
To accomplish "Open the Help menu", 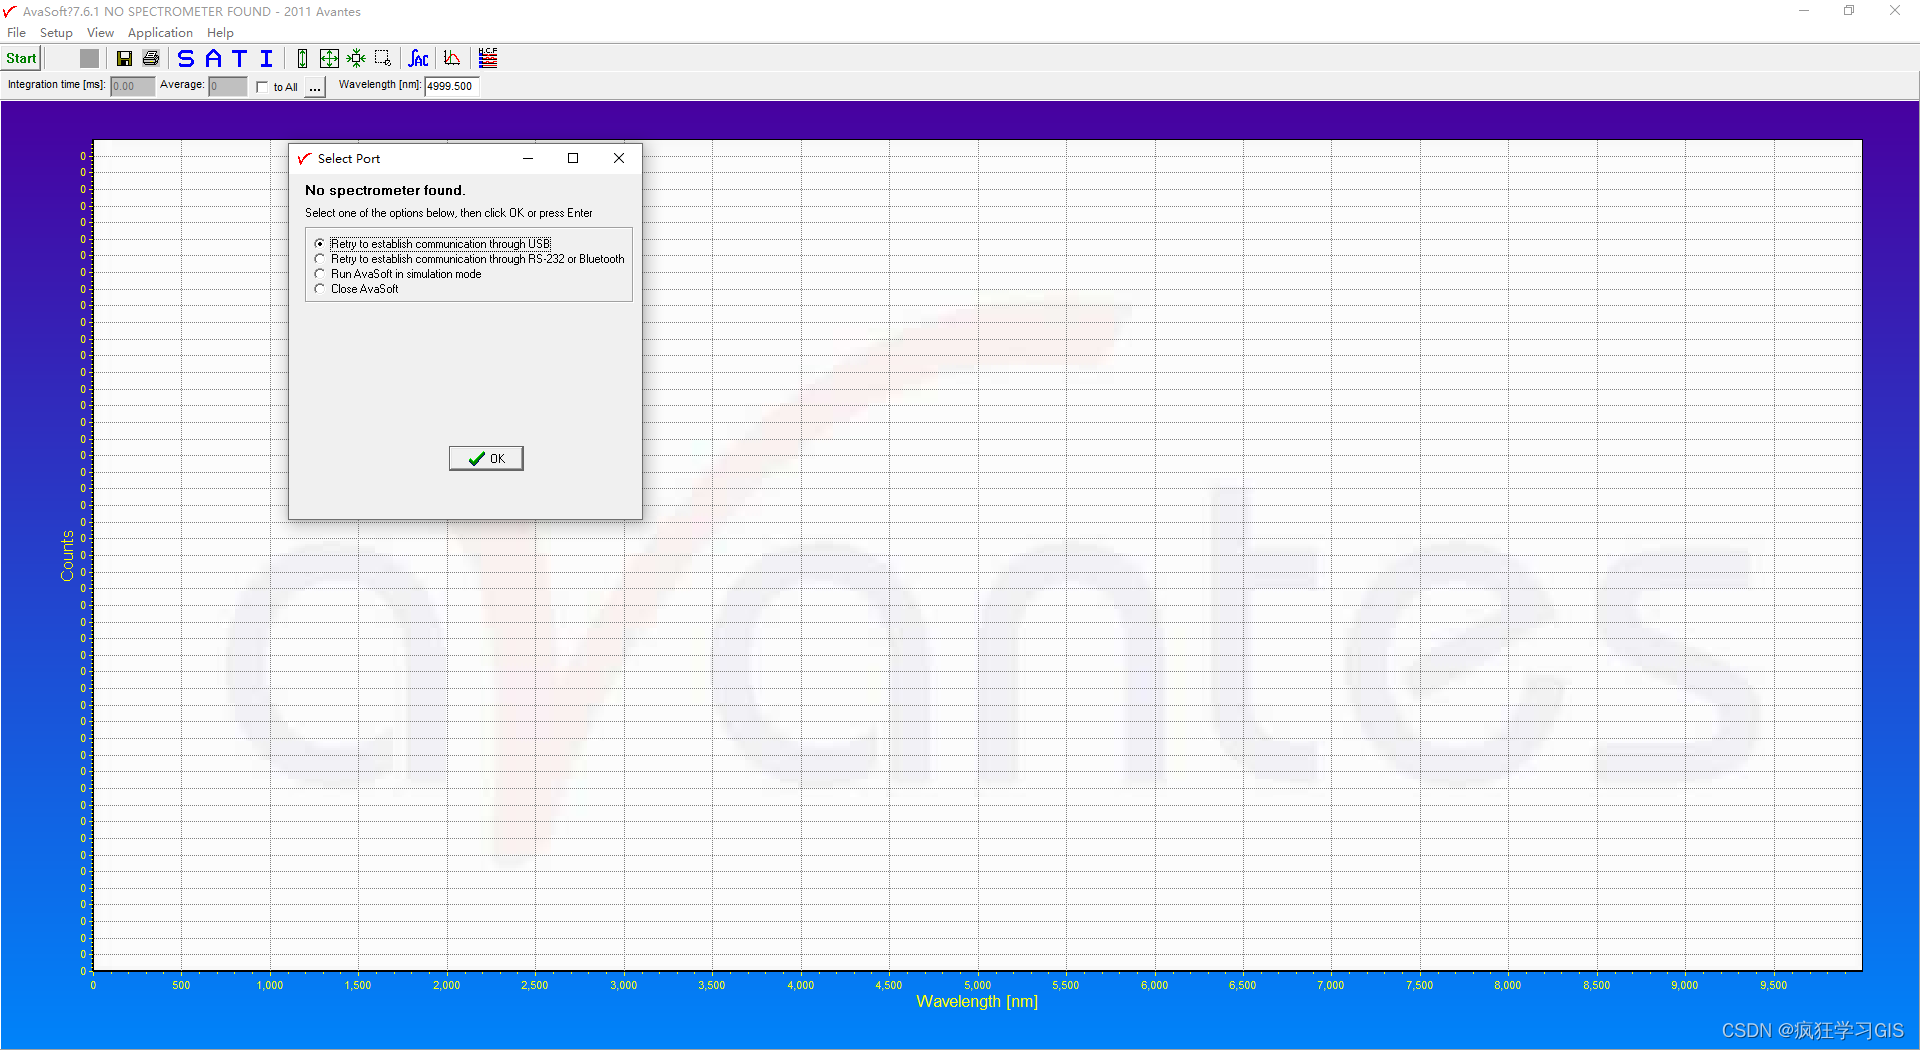I will (220, 33).
